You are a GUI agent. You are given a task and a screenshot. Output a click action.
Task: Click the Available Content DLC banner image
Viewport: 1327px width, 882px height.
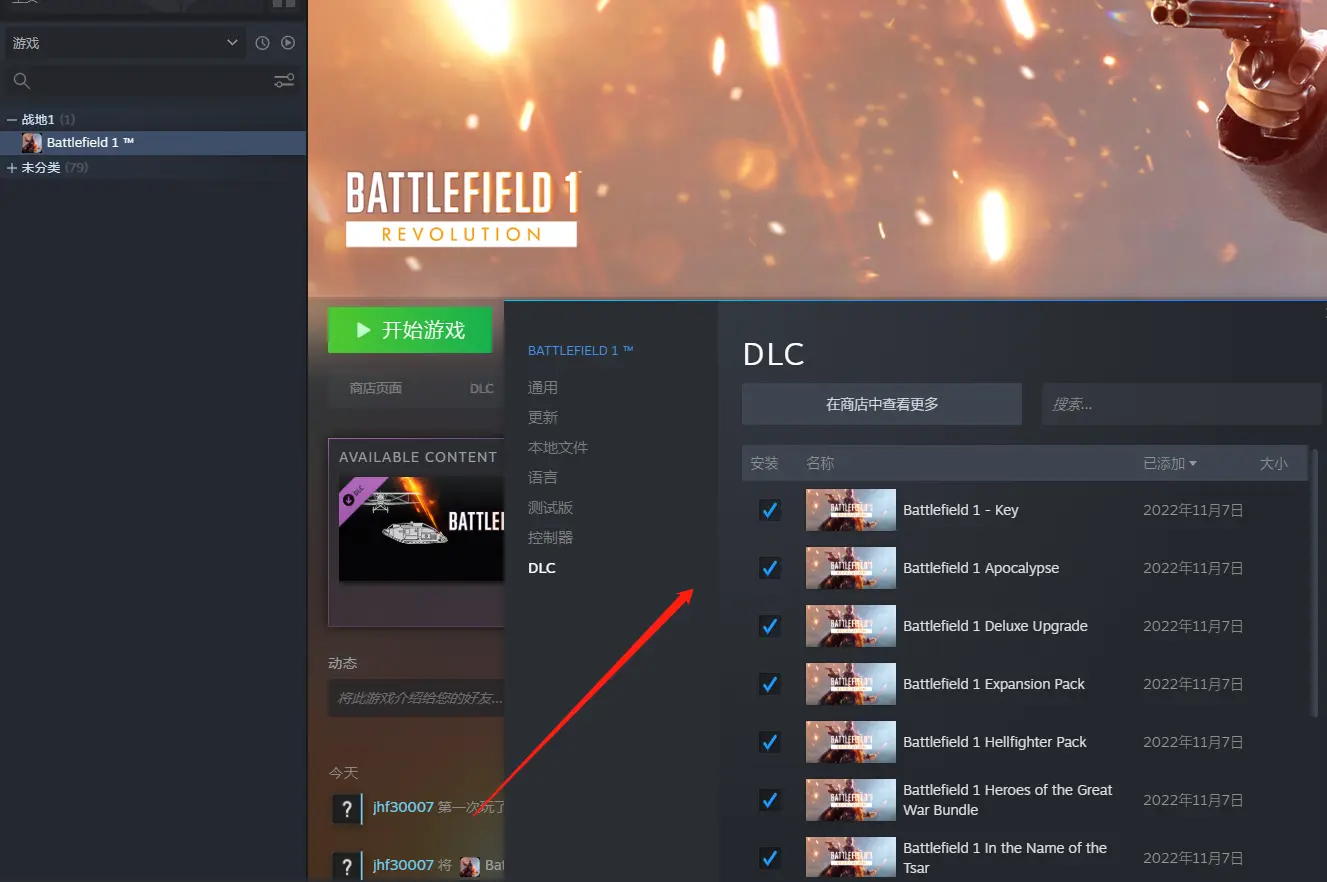[x=421, y=528]
